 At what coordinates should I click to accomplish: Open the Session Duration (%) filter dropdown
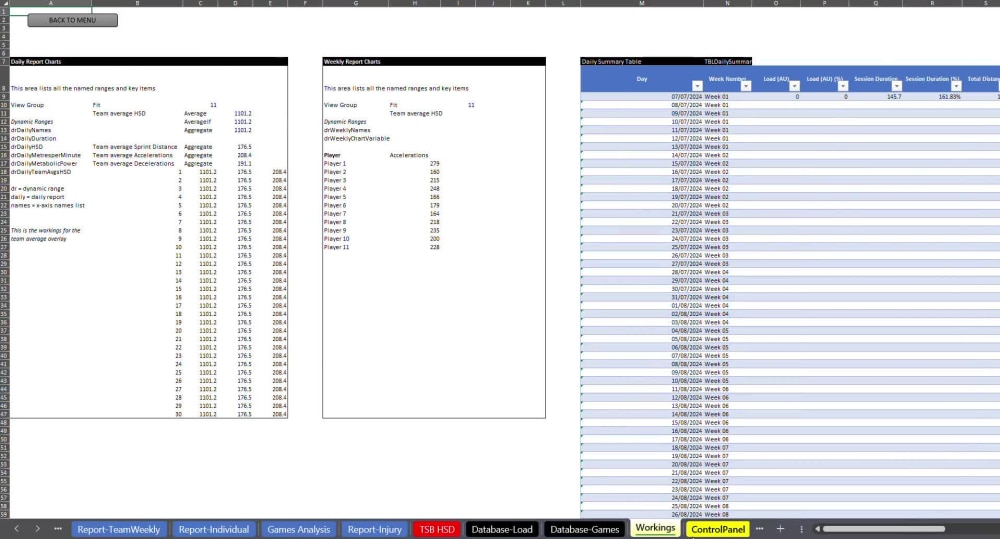pyautogui.click(x=956, y=86)
